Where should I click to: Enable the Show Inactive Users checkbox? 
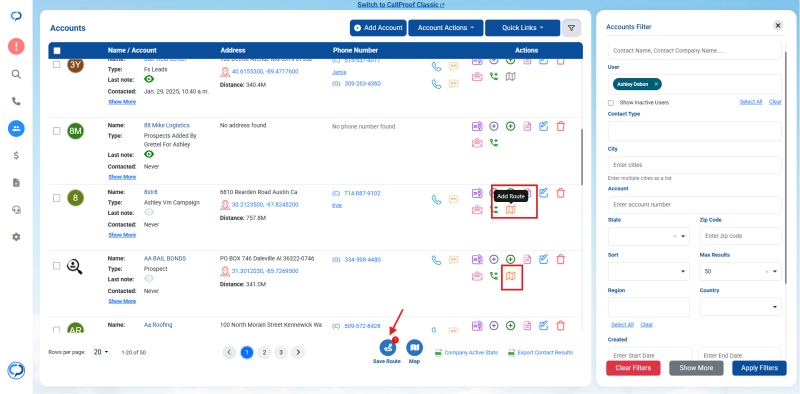click(611, 103)
